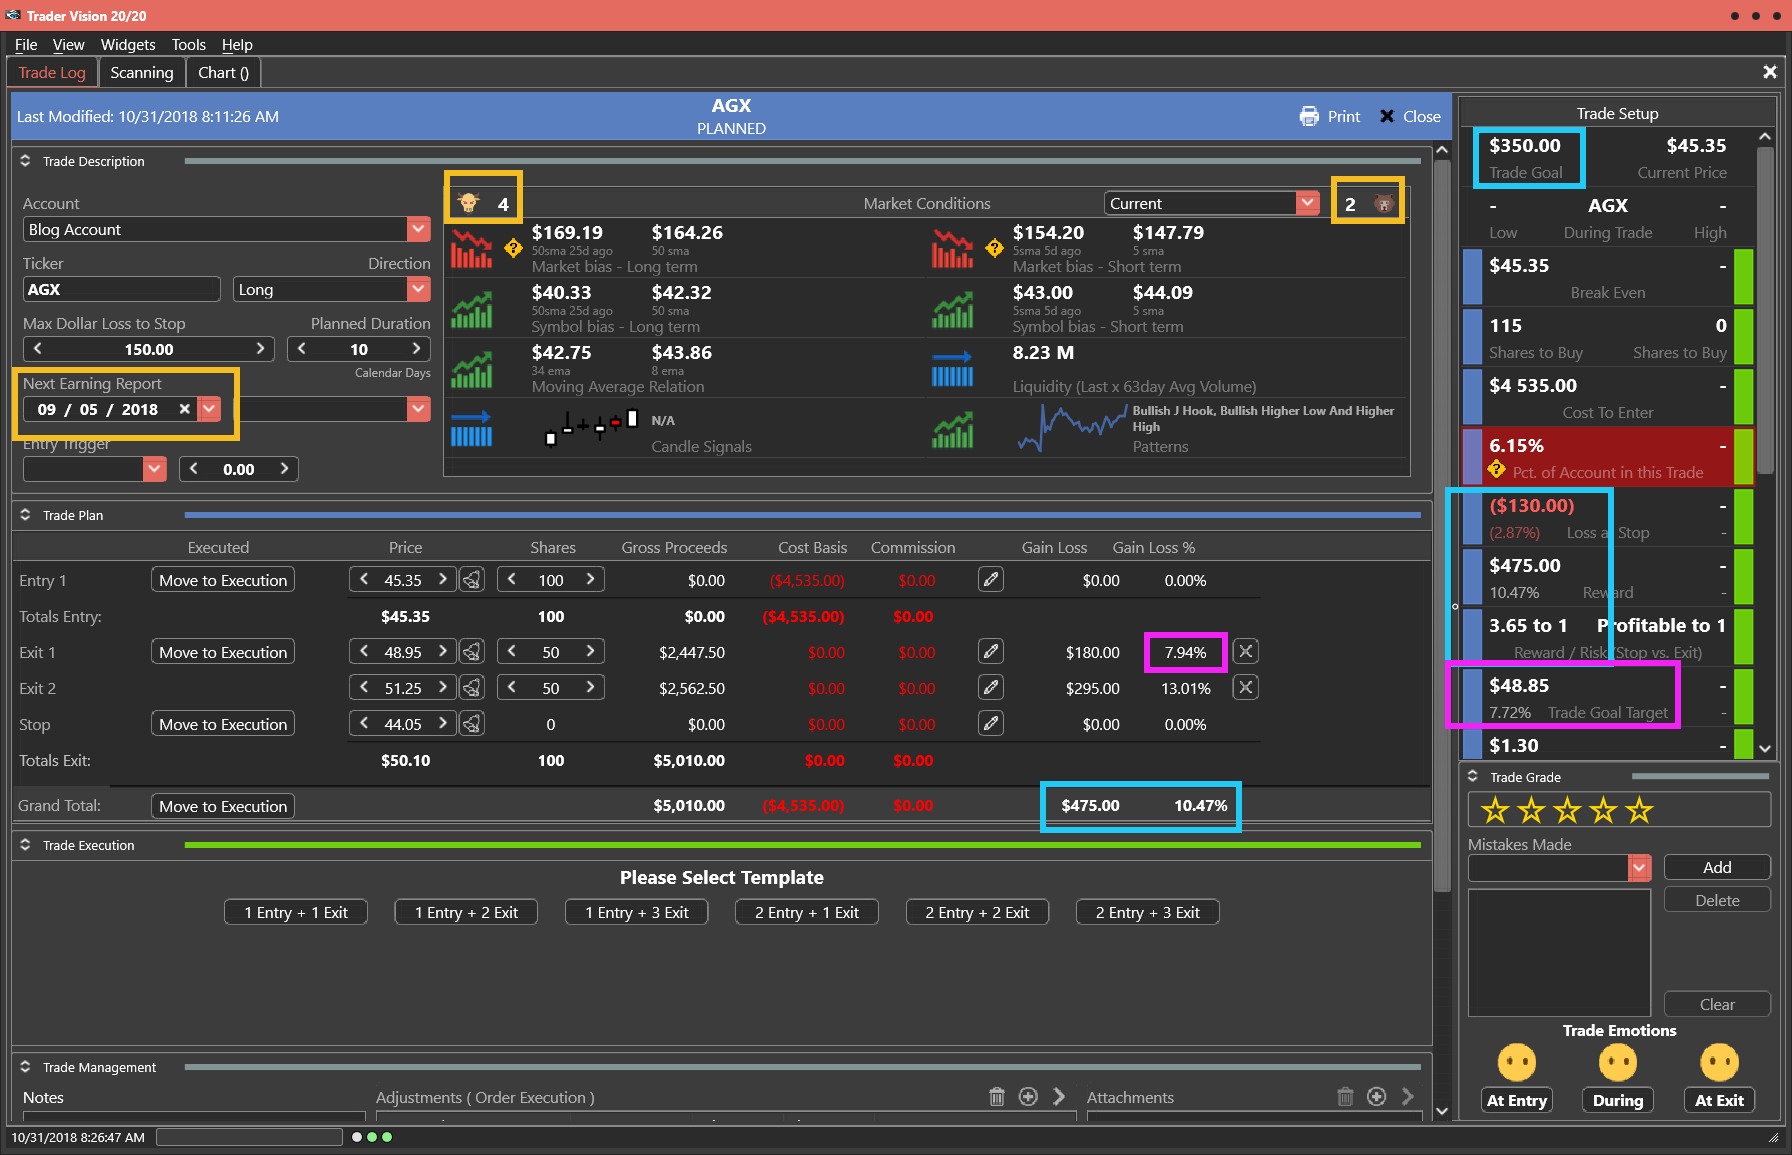
Task: Click the Print printer icon
Action: point(1309,116)
